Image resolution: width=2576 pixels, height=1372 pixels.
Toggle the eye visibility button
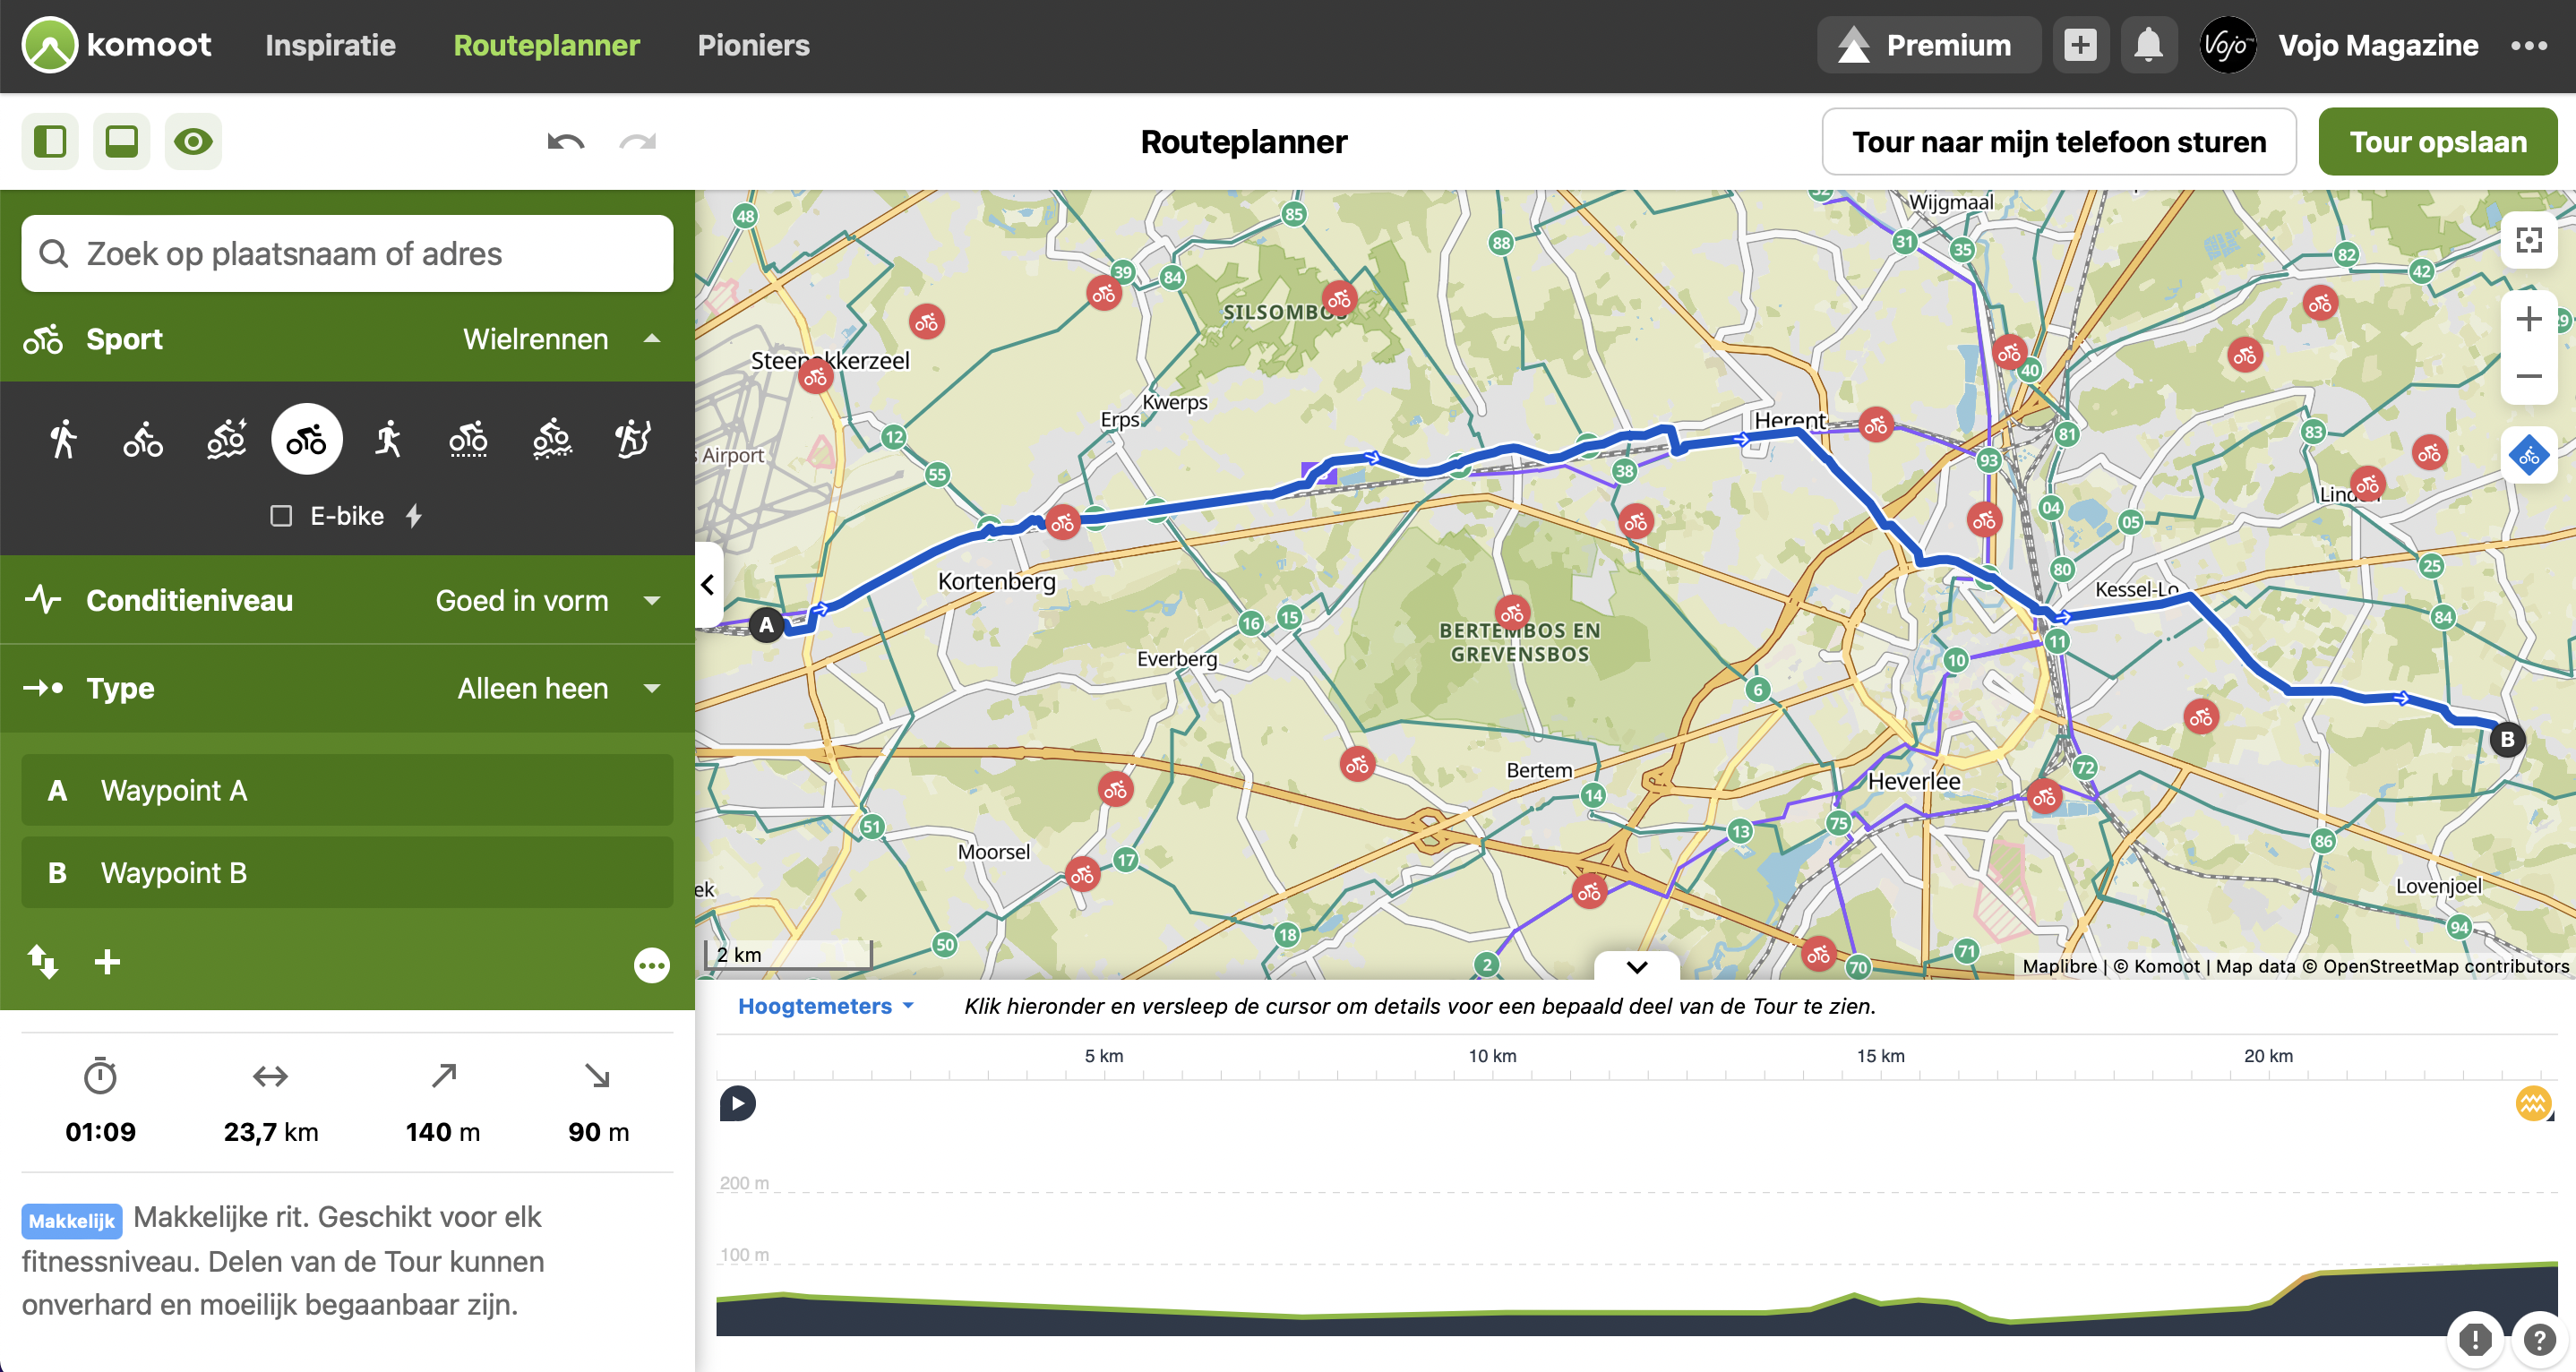(x=193, y=141)
